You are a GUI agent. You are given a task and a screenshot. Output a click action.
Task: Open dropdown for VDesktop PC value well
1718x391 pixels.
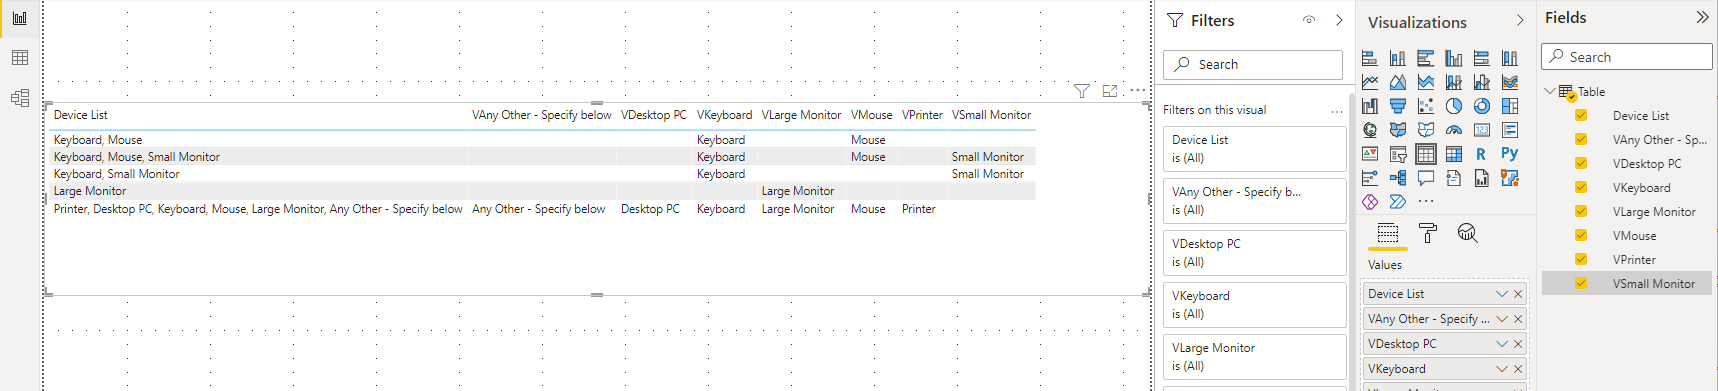pos(1502,344)
